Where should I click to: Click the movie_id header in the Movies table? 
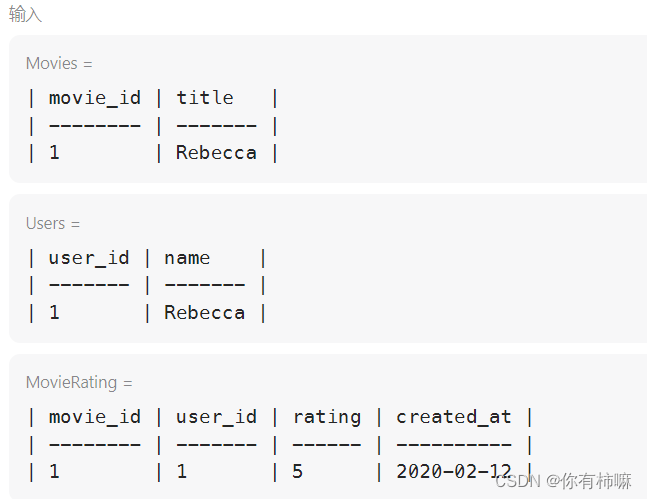click(x=95, y=99)
